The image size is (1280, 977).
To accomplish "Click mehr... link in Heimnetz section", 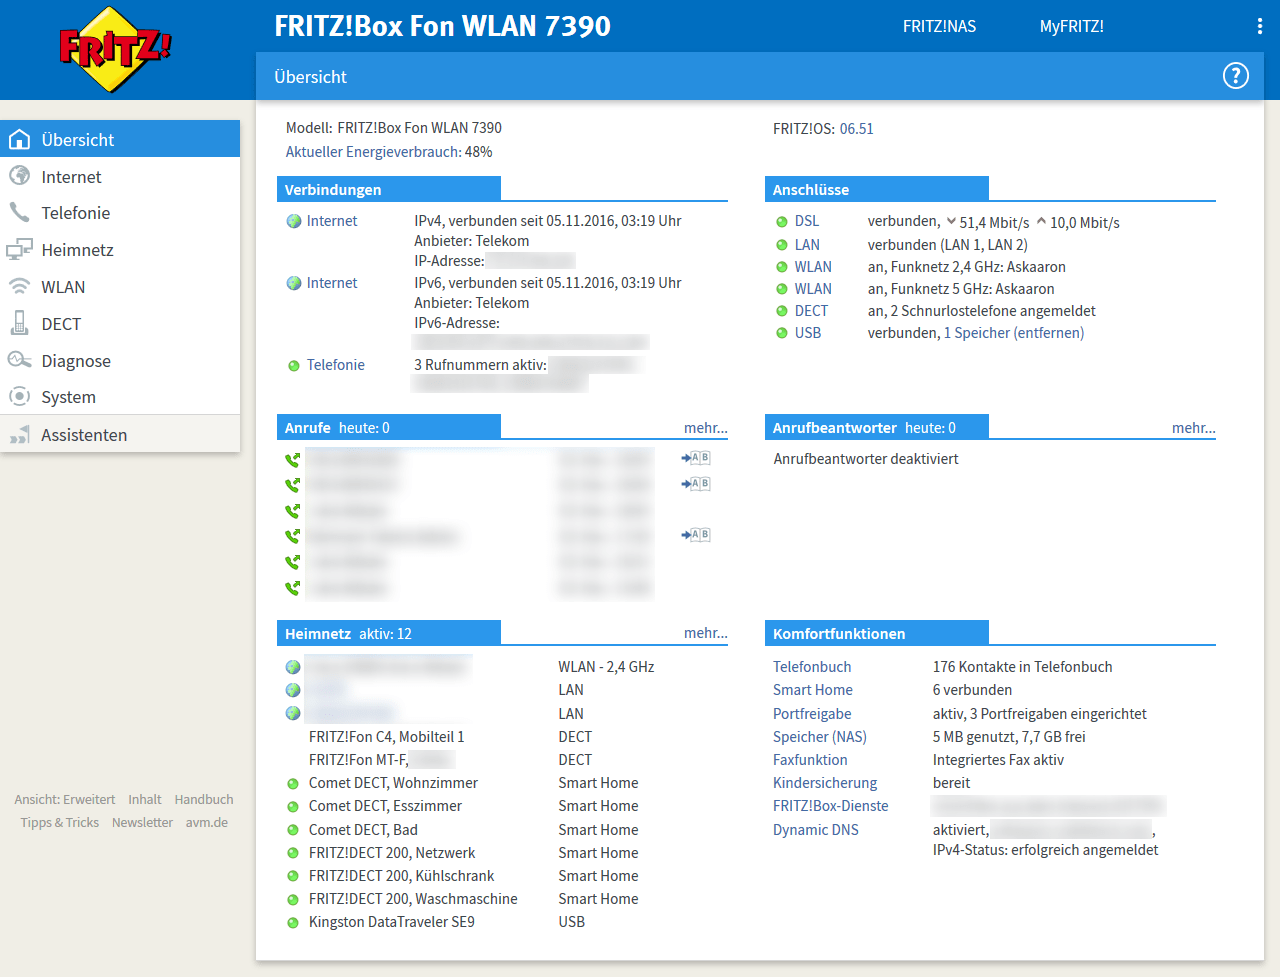I will [706, 633].
